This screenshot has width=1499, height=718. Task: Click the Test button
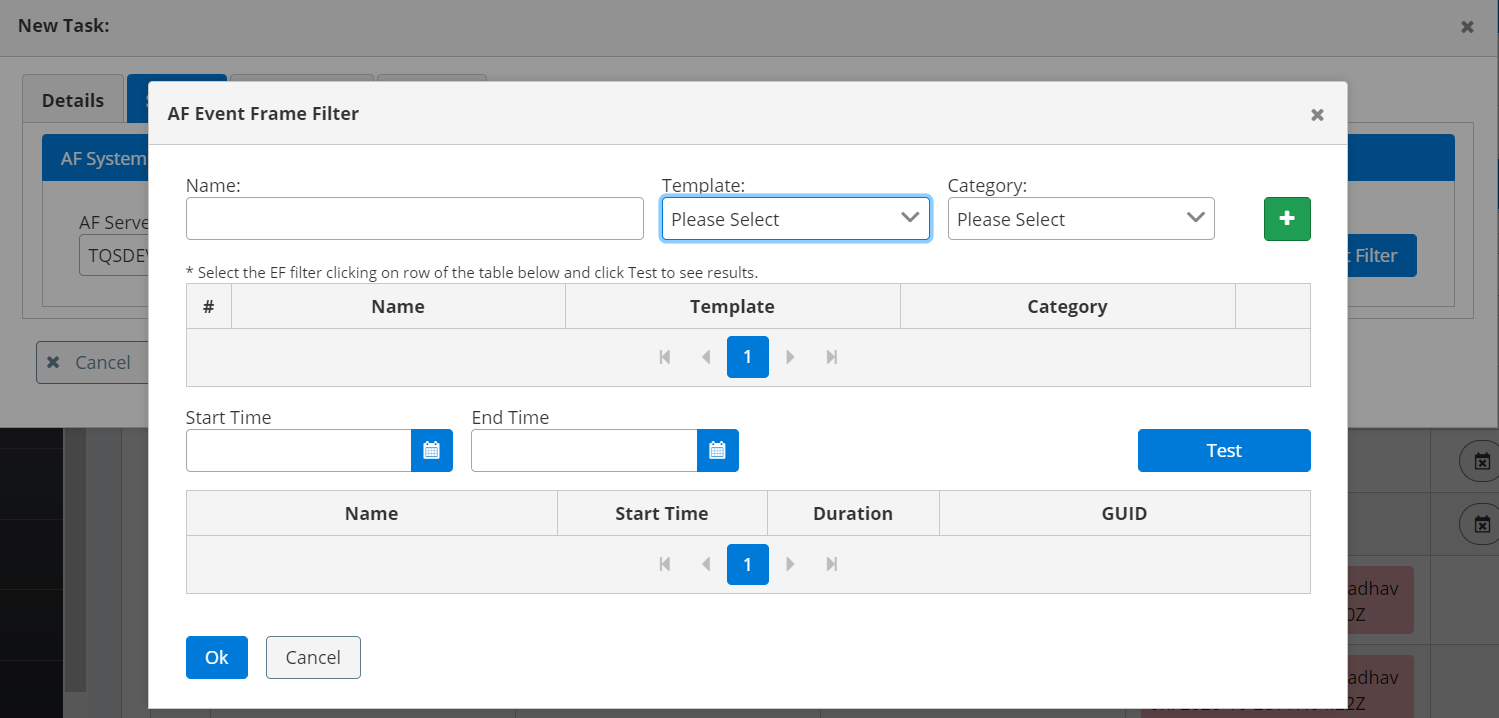click(1223, 450)
